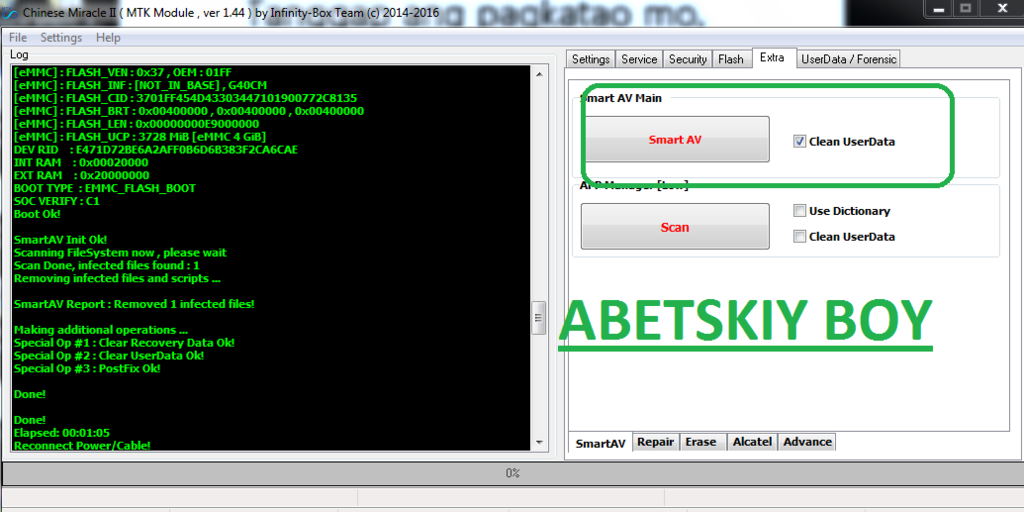Open the Erase bottom tab

[701, 442]
